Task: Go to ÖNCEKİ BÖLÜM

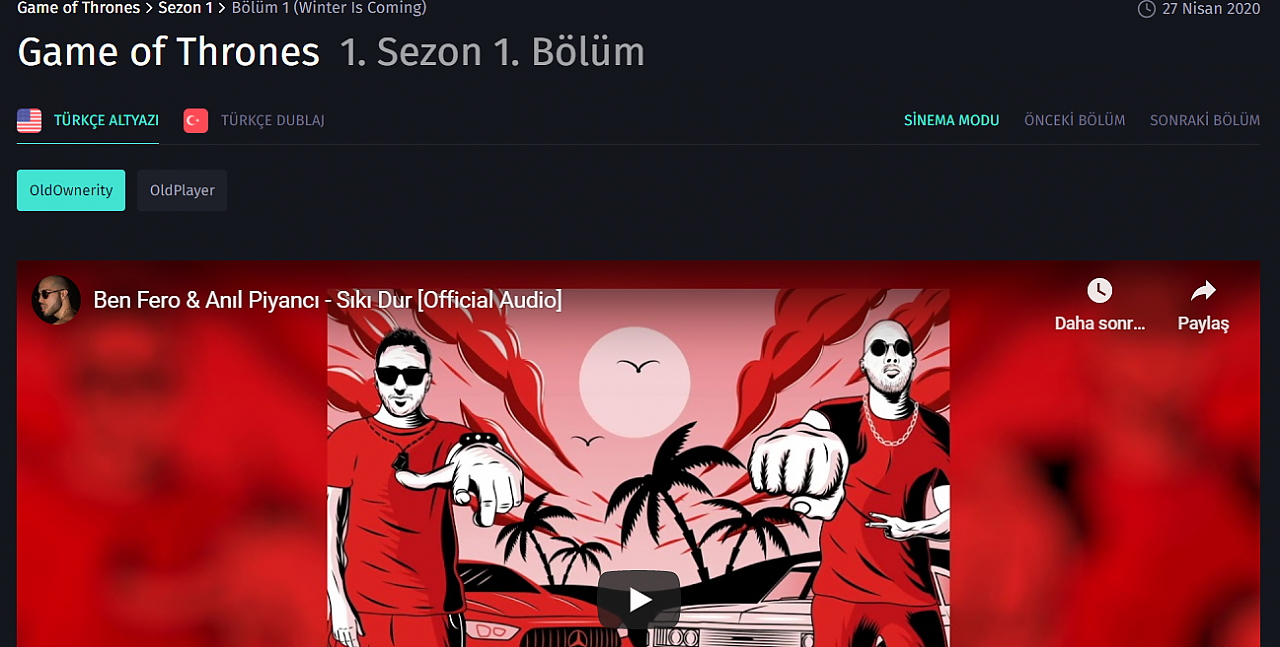Action: pyautogui.click(x=1074, y=120)
